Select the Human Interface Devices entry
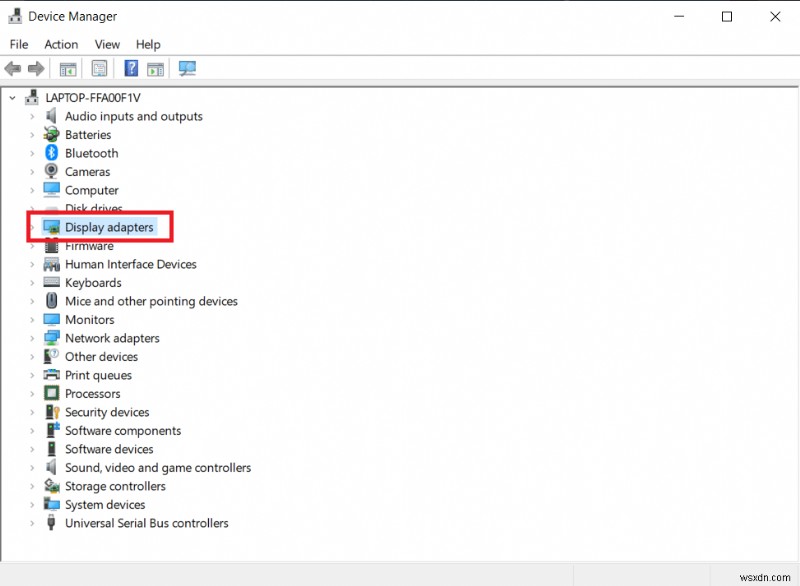Image resolution: width=800 pixels, height=586 pixels. click(130, 264)
